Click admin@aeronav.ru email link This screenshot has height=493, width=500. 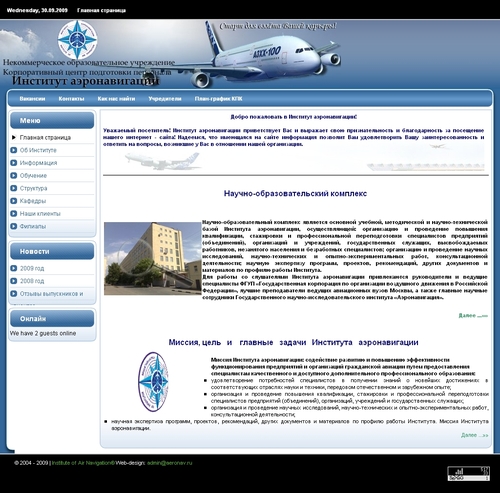coord(170,463)
